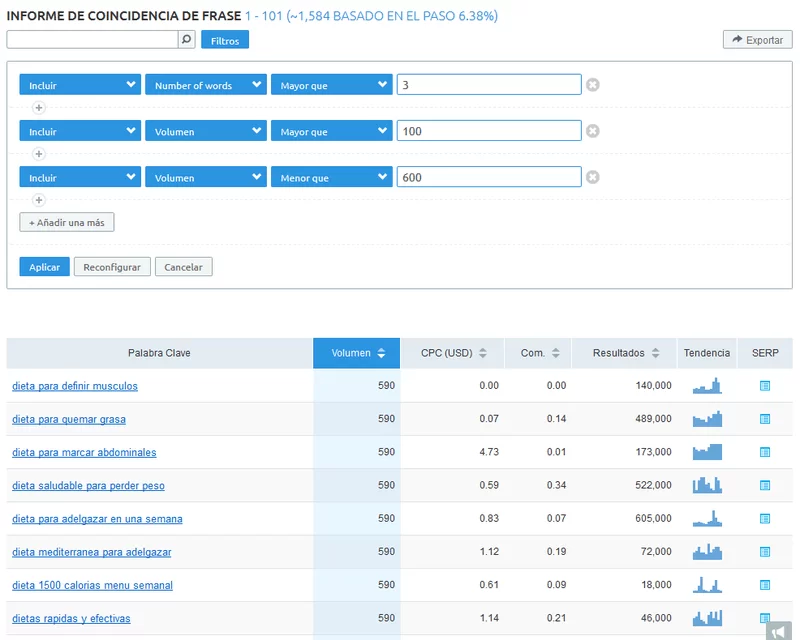The width and height of the screenshot is (800, 640).
Task: Open keyword dieta para adelgazar en una semana
Action: pyautogui.click(x=97, y=519)
